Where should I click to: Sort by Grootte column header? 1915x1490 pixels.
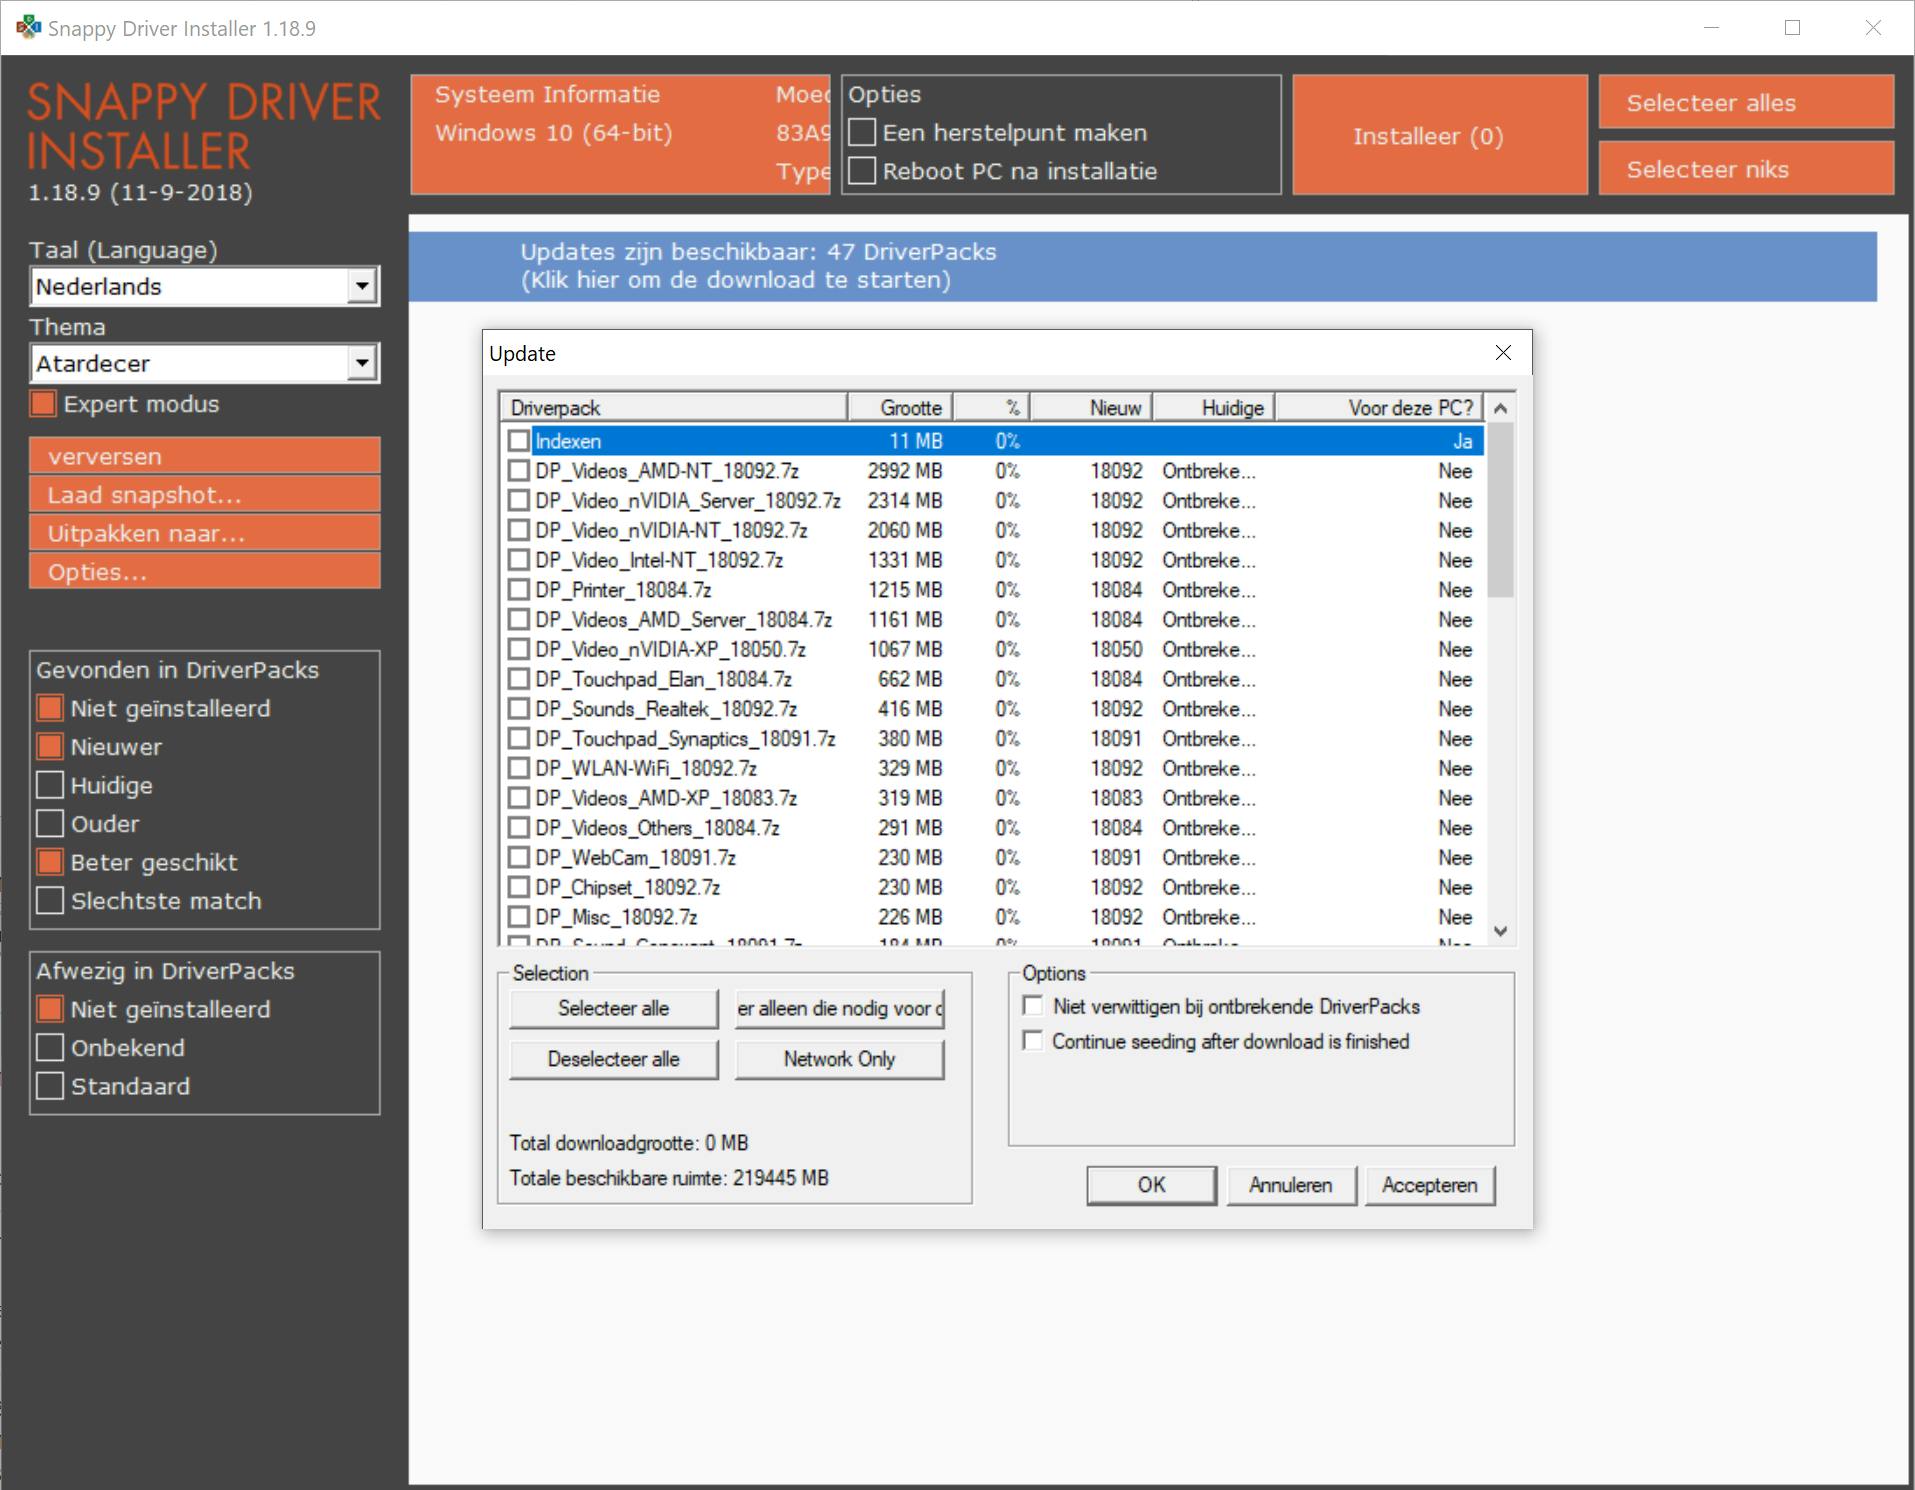tap(900, 408)
